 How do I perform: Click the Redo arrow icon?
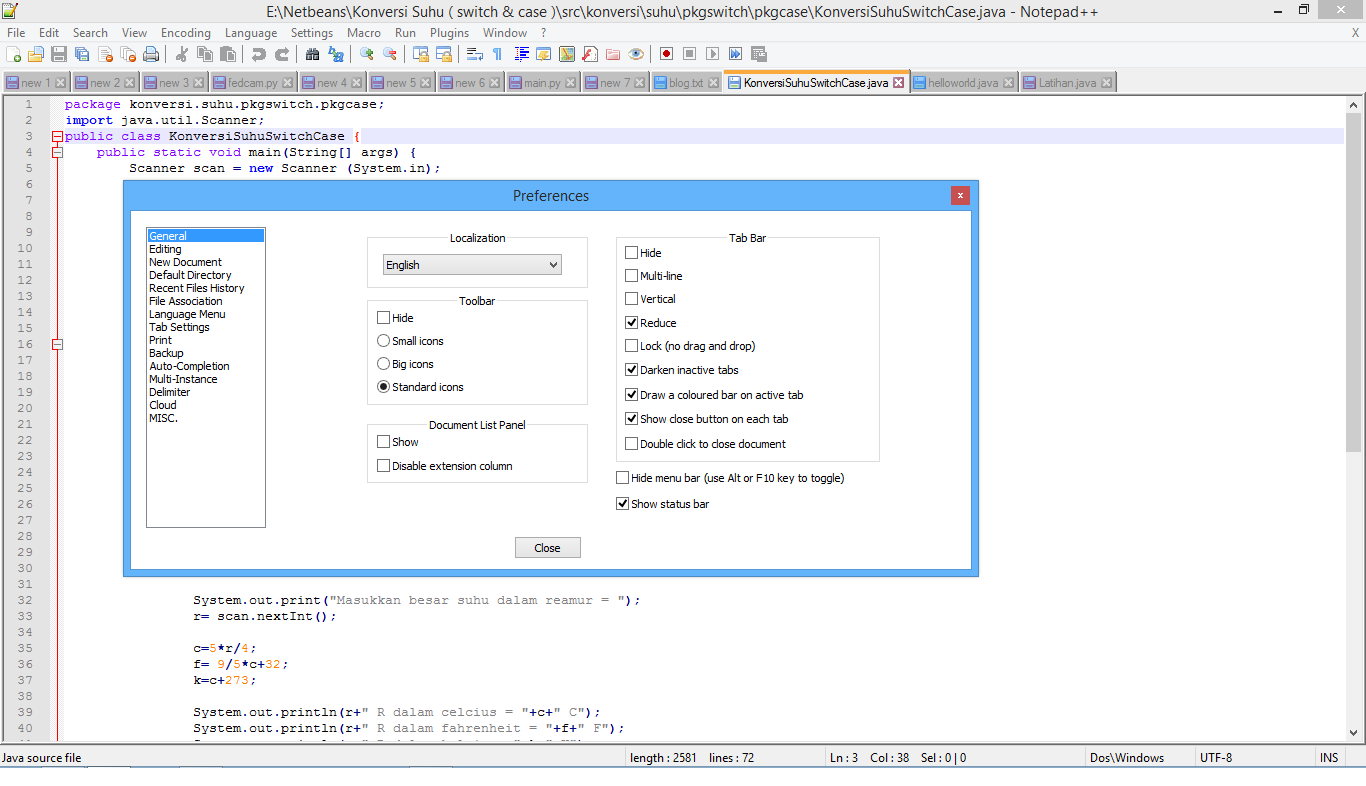pos(282,54)
